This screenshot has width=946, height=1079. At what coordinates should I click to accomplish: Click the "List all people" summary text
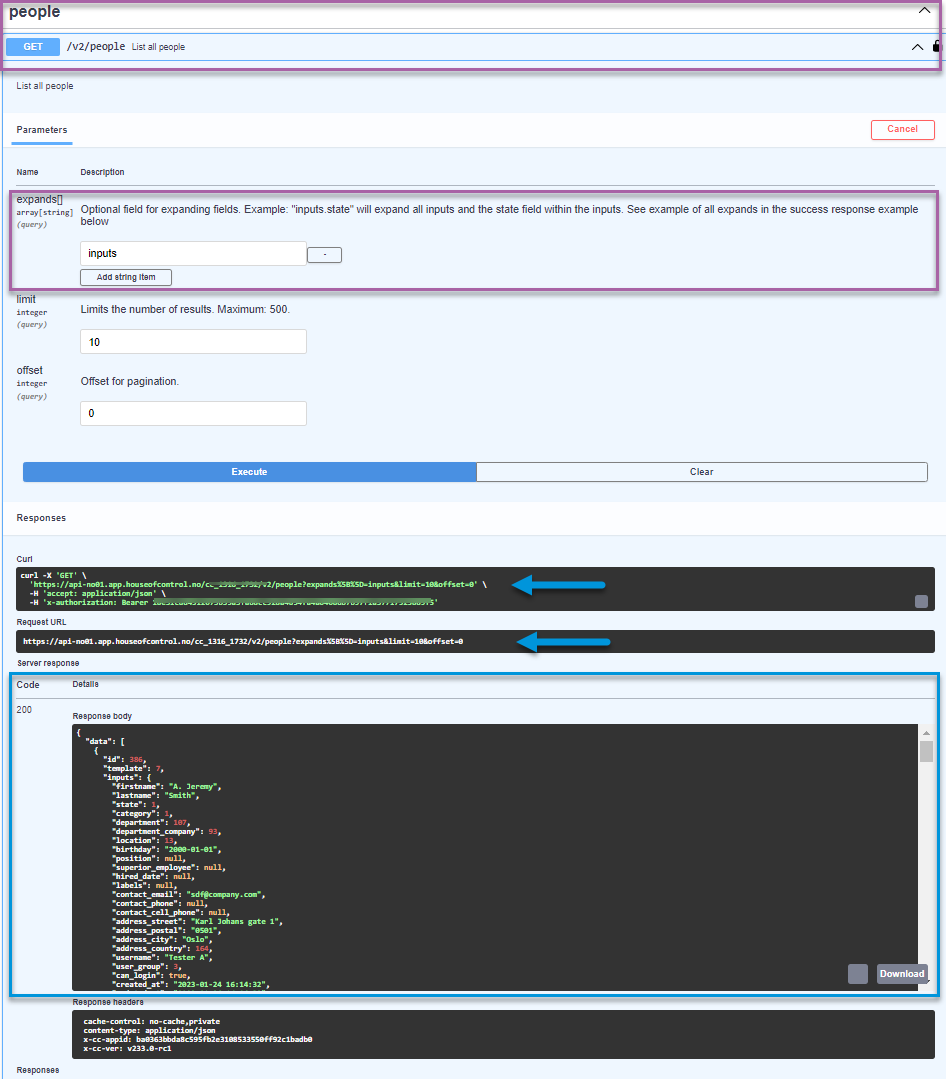(x=158, y=47)
